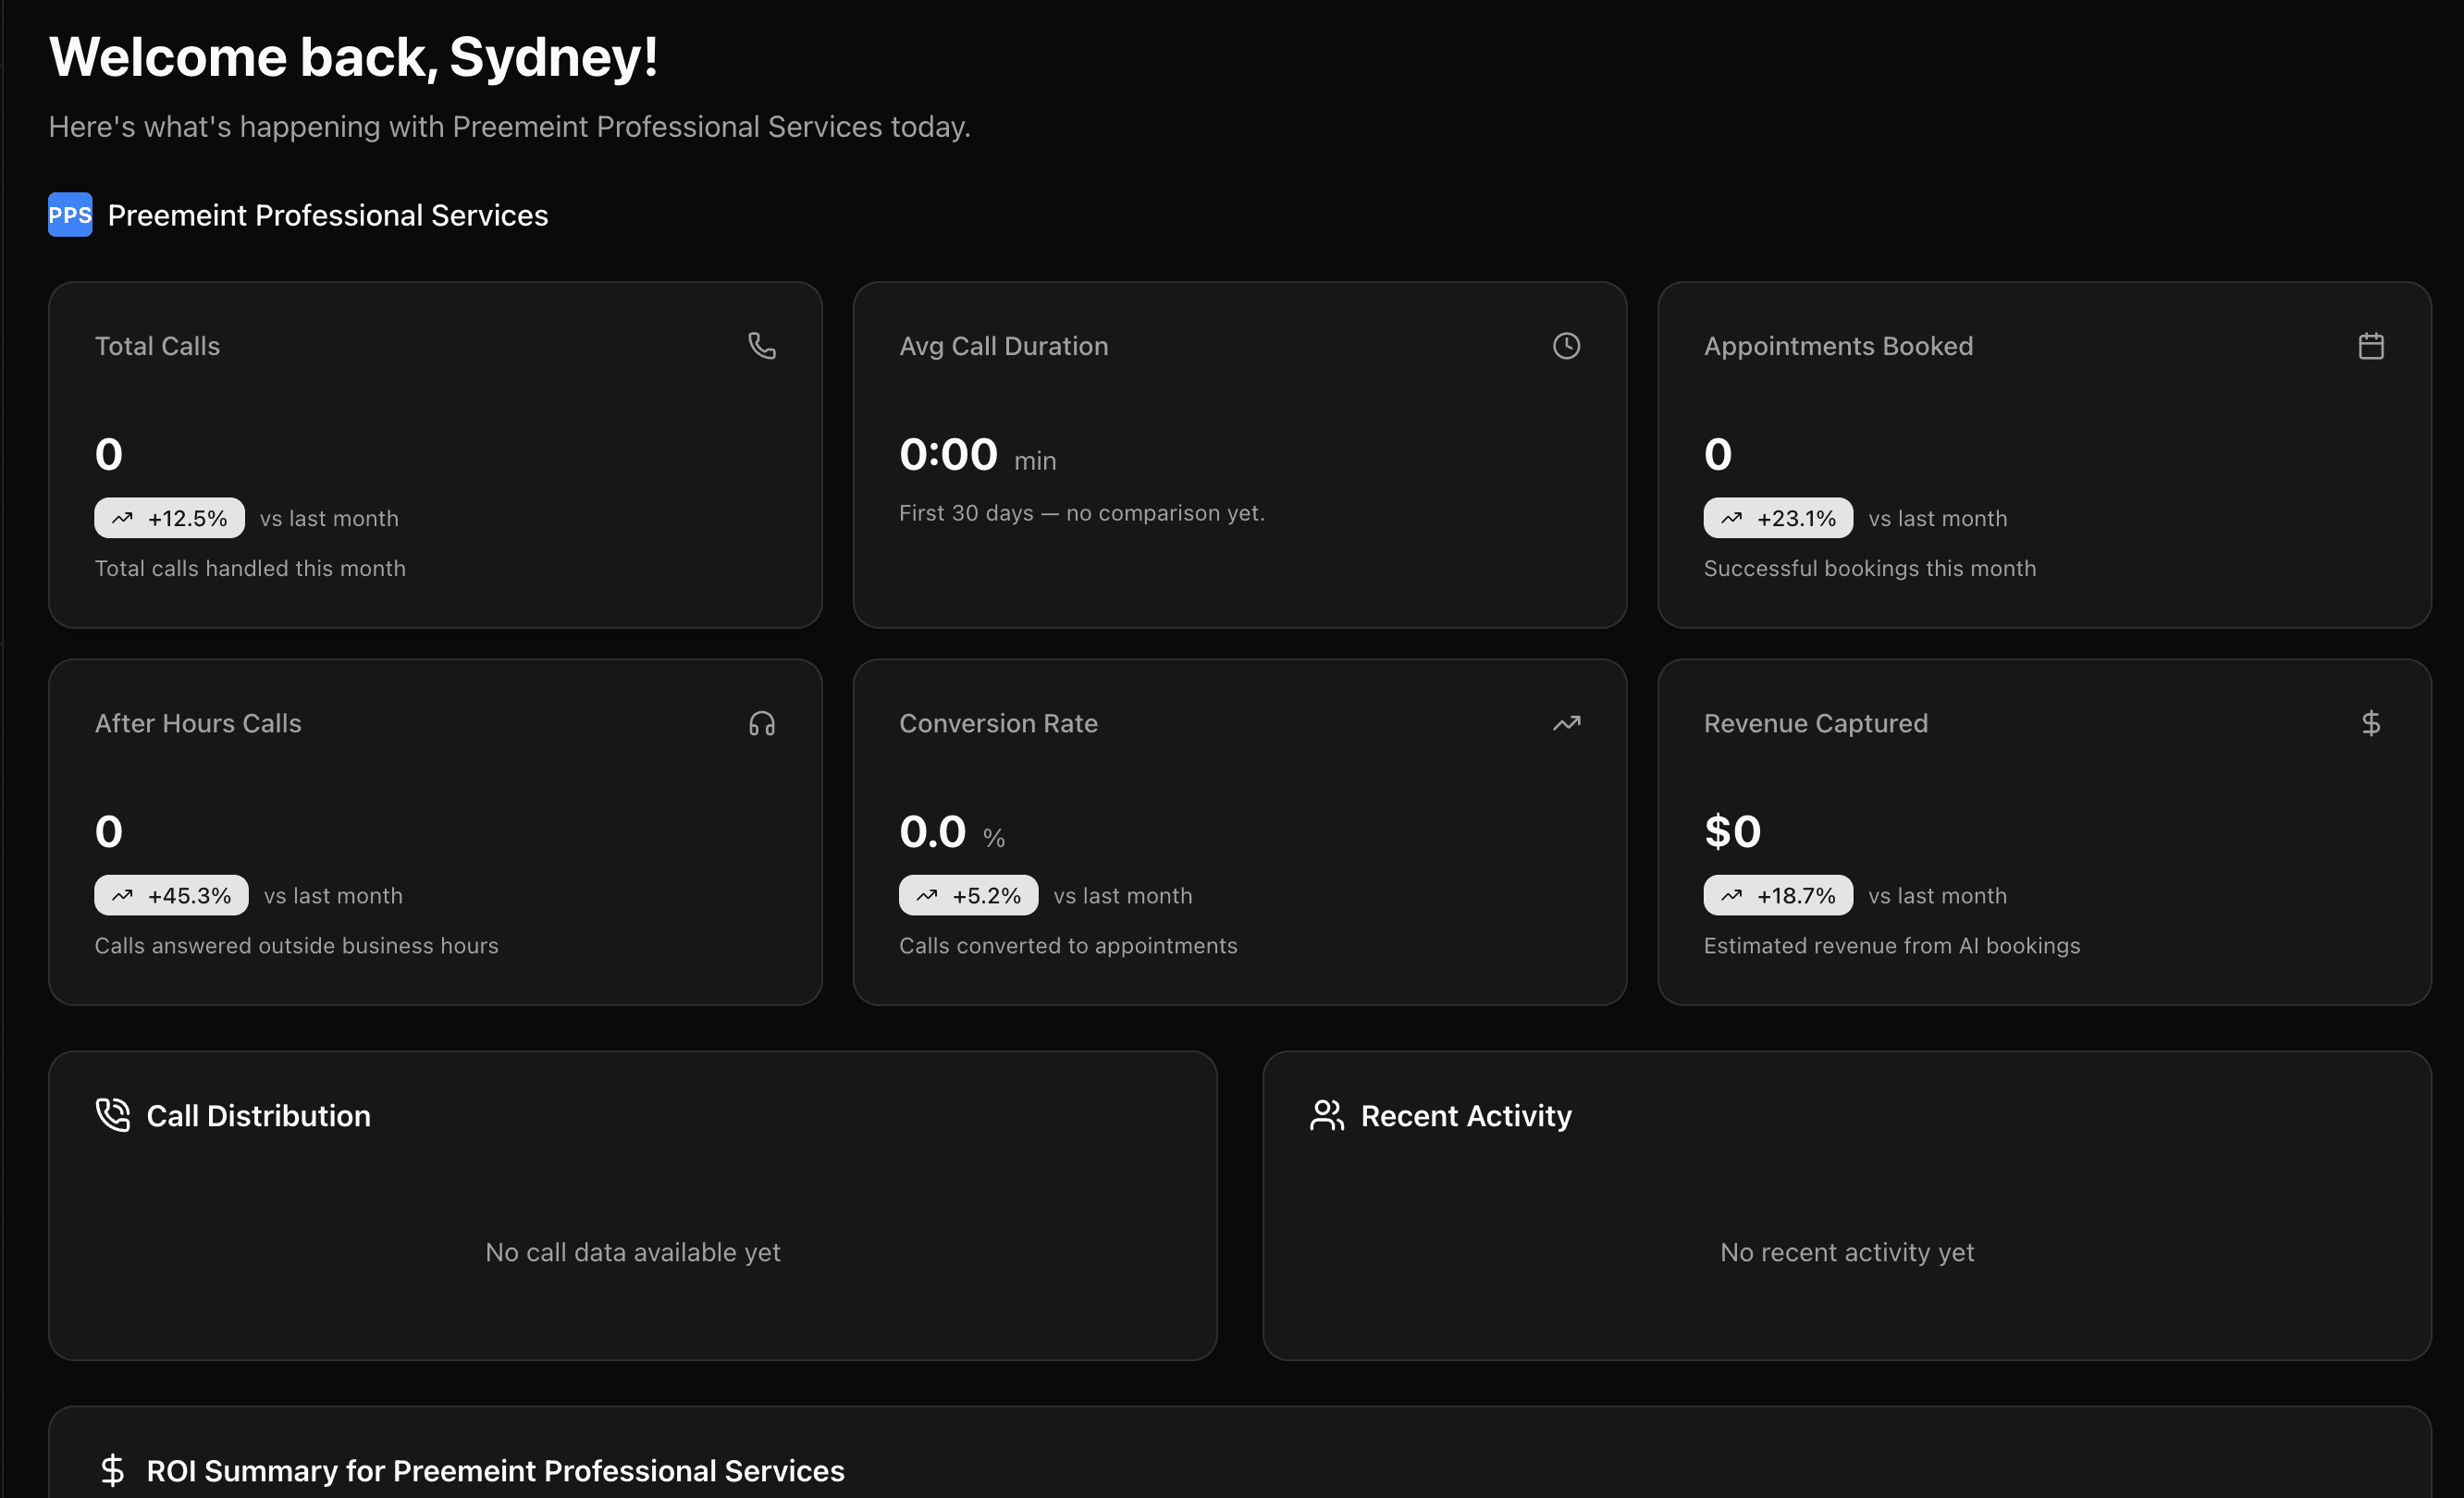
Task: Click the +23.1% badge on Appointments Booked
Action: pos(1776,518)
